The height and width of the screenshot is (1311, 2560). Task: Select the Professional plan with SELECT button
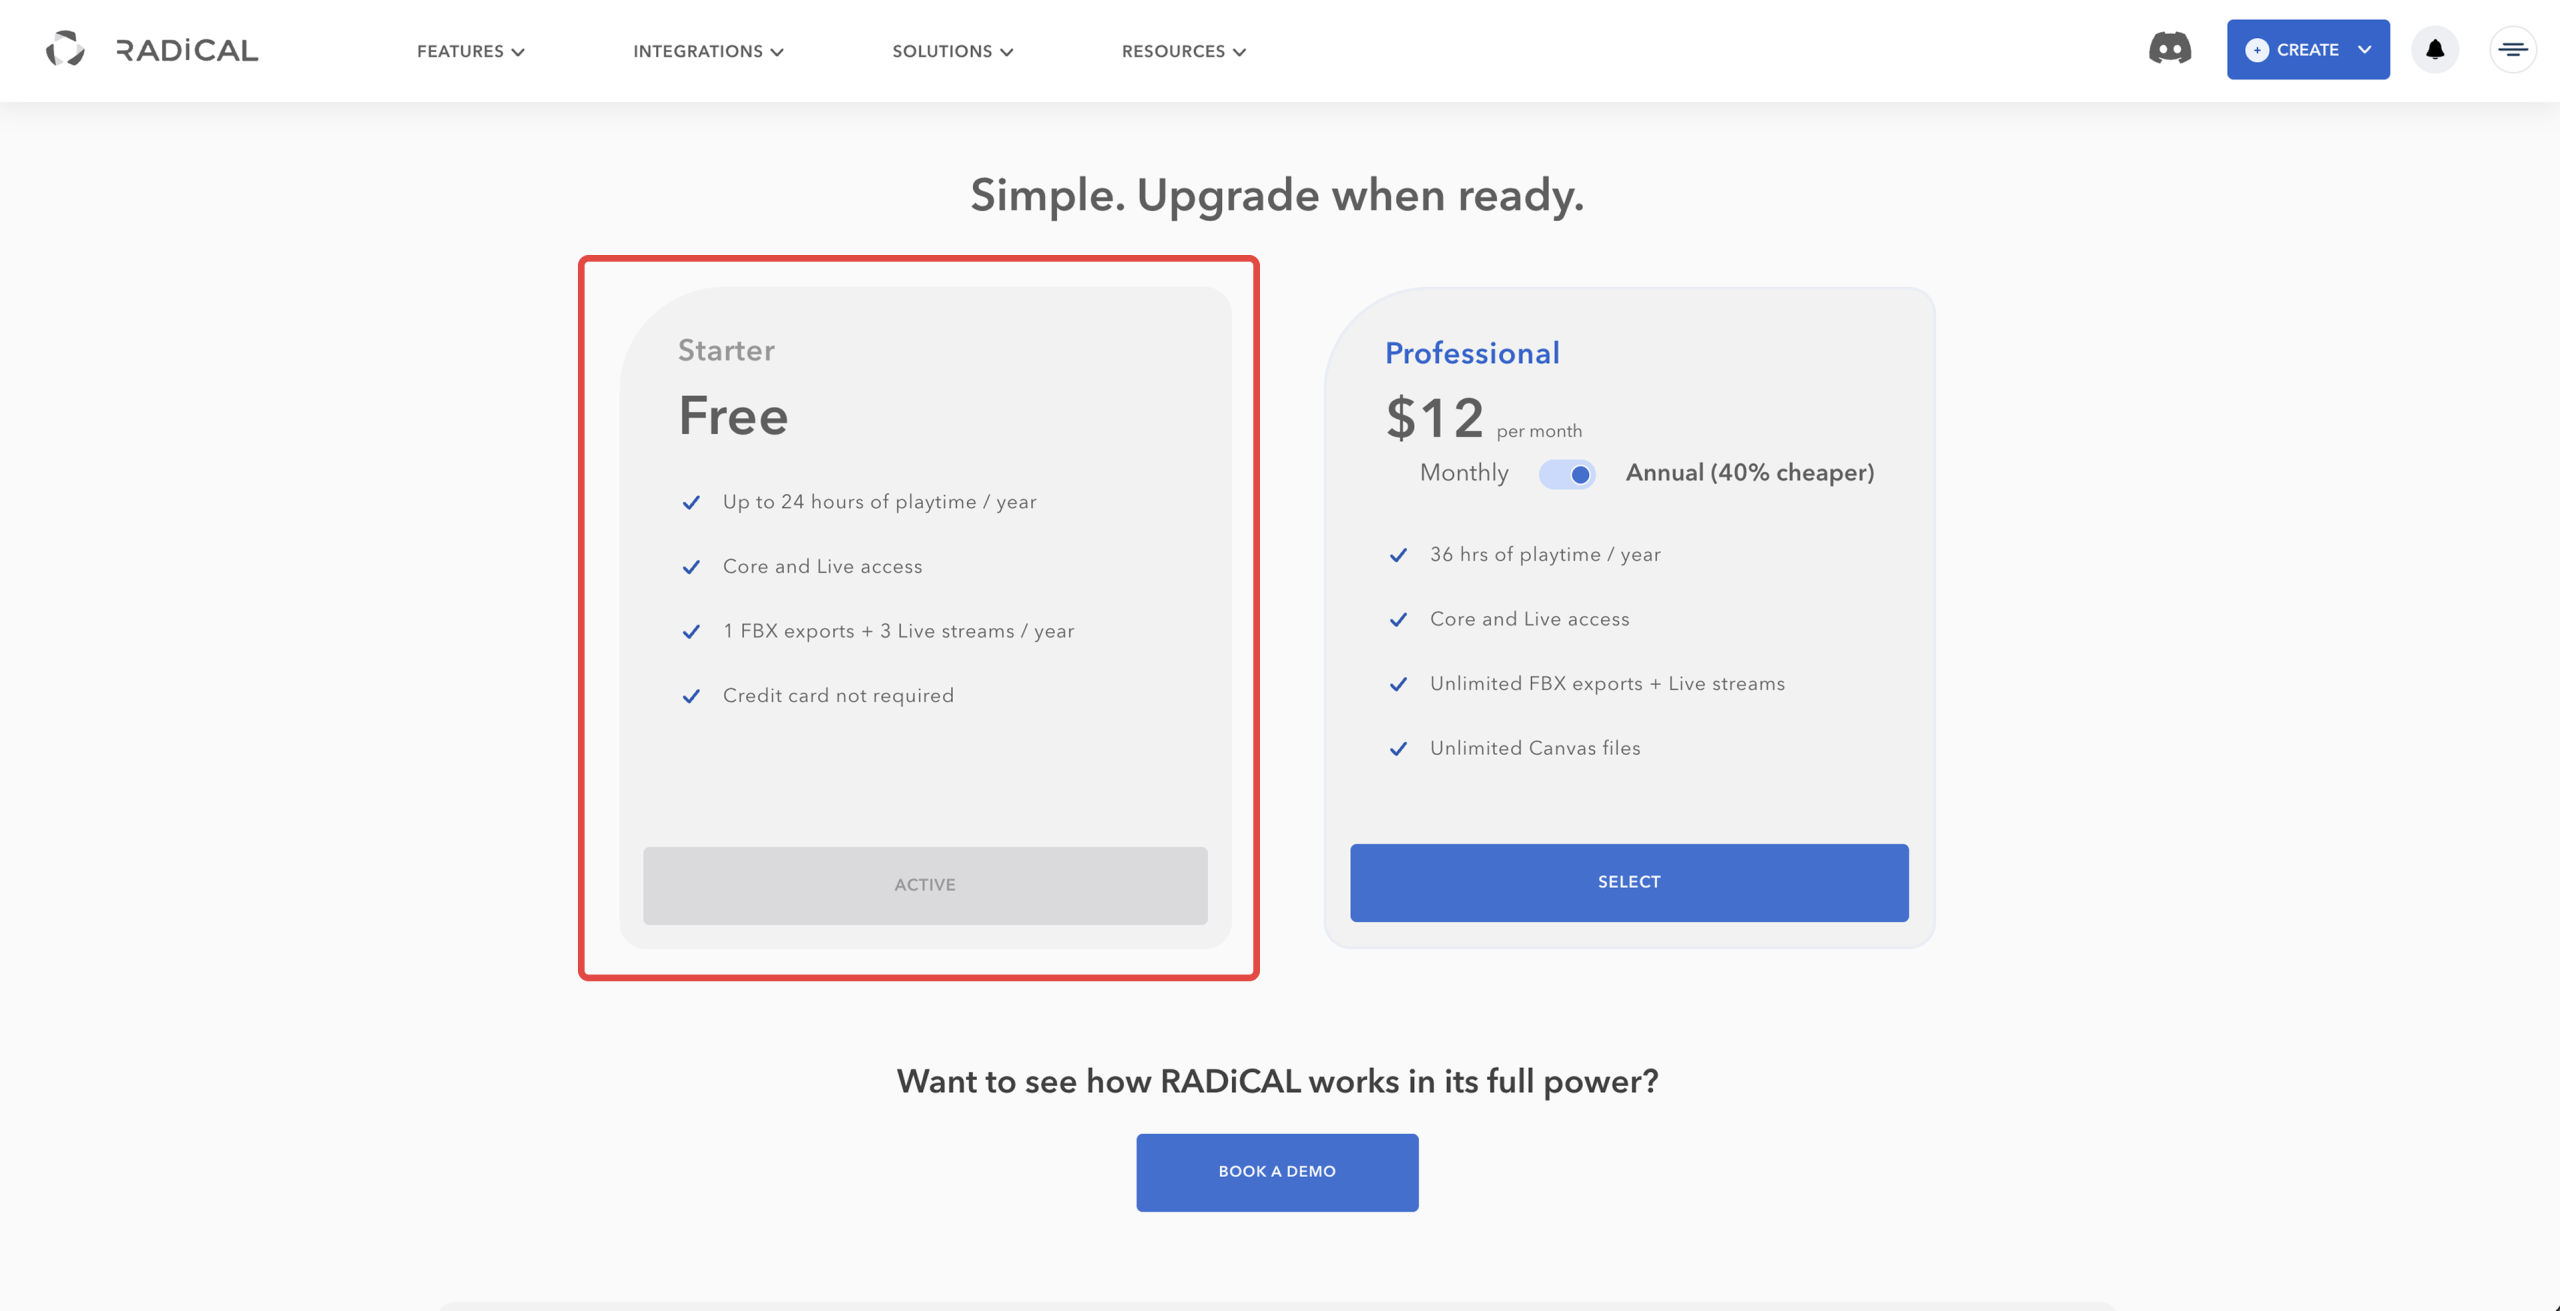pyautogui.click(x=1628, y=882)
